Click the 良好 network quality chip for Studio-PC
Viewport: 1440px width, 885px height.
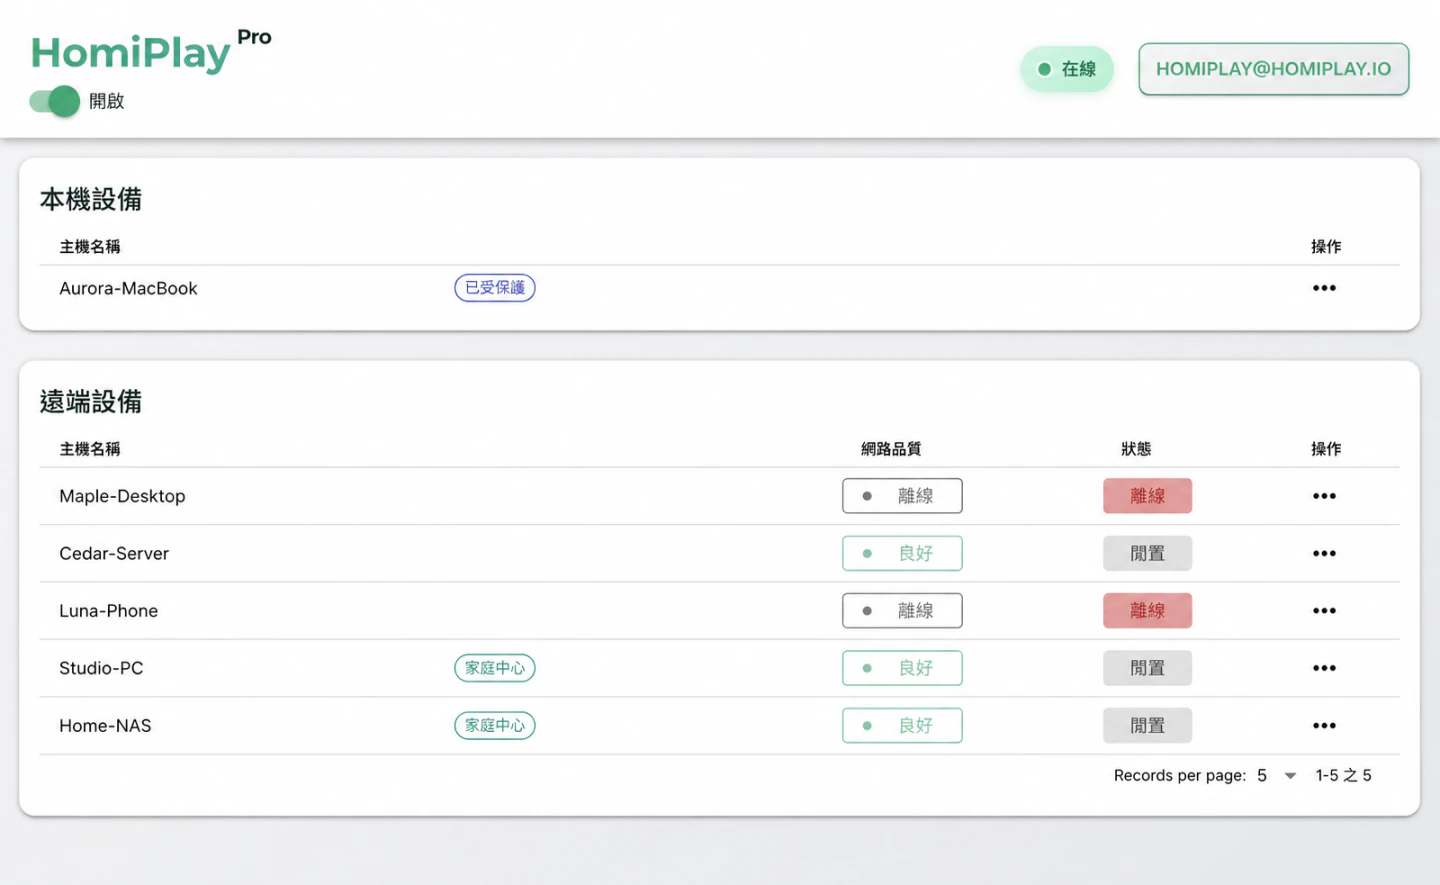pyautogui.click(x=902, y=668)
